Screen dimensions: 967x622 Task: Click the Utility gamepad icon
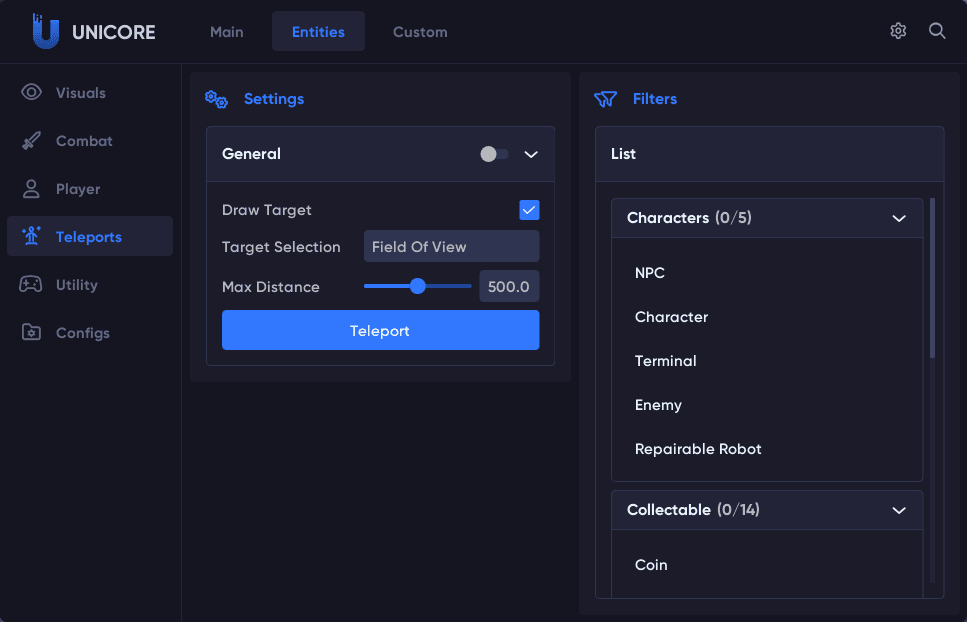(x=31, y=285)
